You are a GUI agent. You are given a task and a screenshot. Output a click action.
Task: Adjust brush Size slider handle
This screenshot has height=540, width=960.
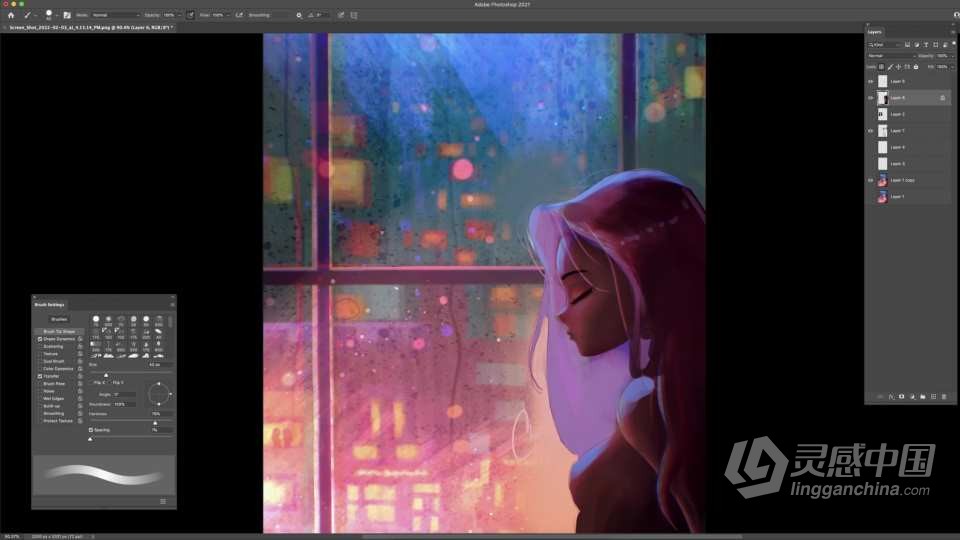tap(106, 375)
